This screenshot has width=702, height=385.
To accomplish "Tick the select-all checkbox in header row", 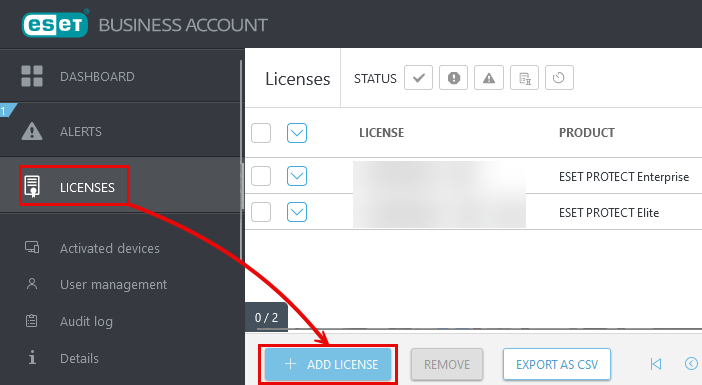I will tap(261, 133).
